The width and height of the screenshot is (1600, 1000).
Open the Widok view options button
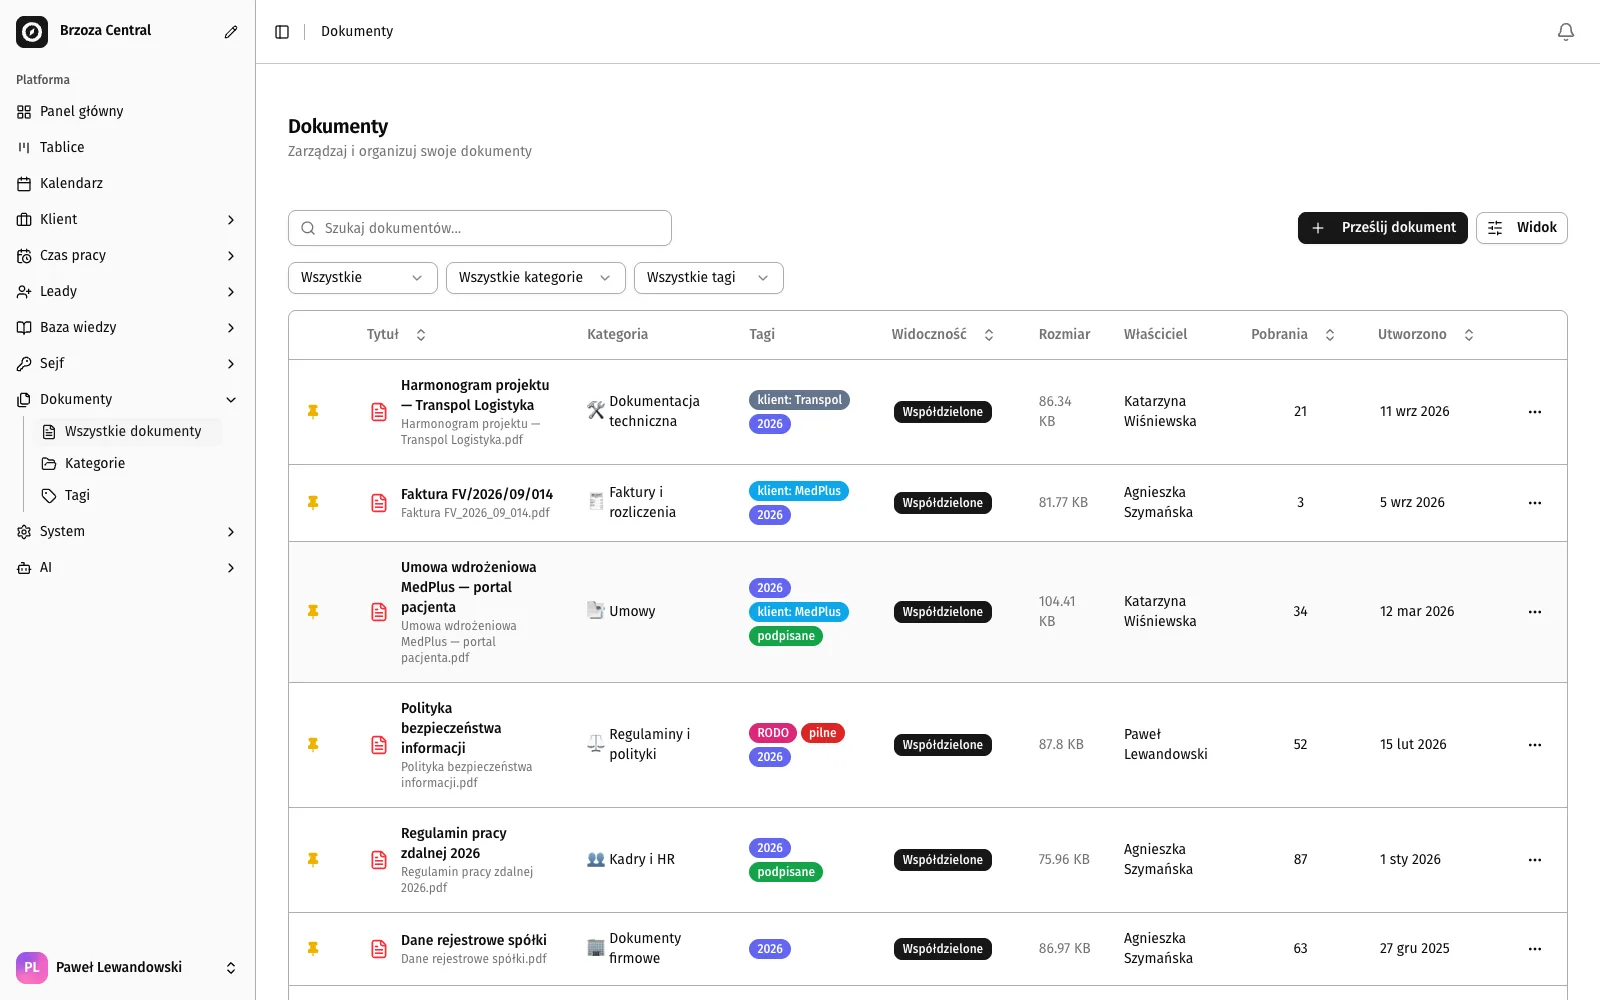pos(1522,228)
